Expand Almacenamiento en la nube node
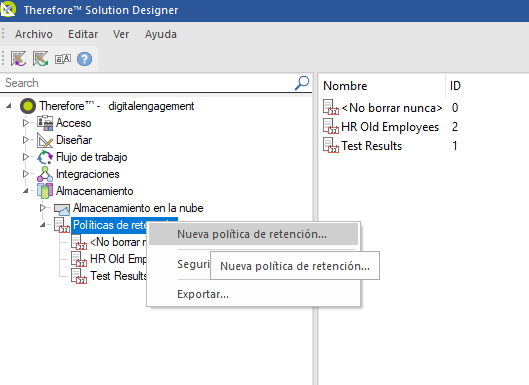The image size is (529, 385). coord(43,208)
